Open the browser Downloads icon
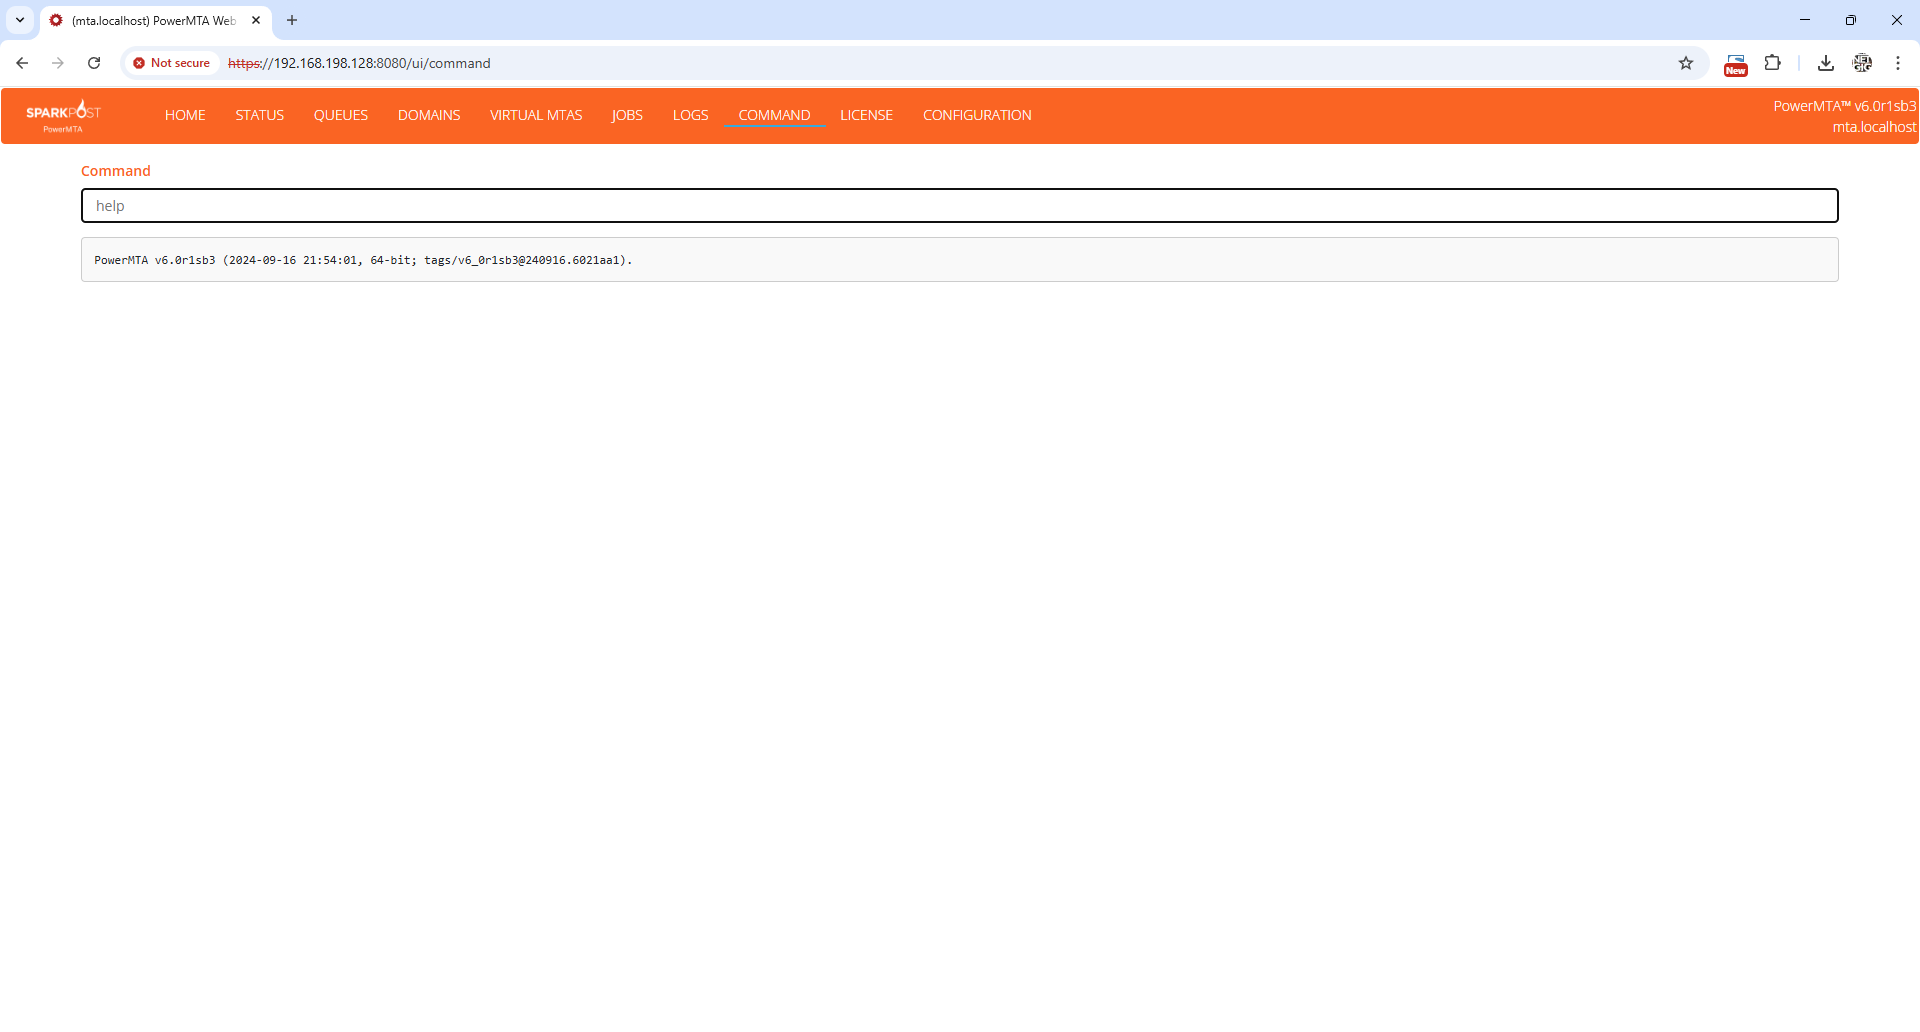 [1826, 63]
